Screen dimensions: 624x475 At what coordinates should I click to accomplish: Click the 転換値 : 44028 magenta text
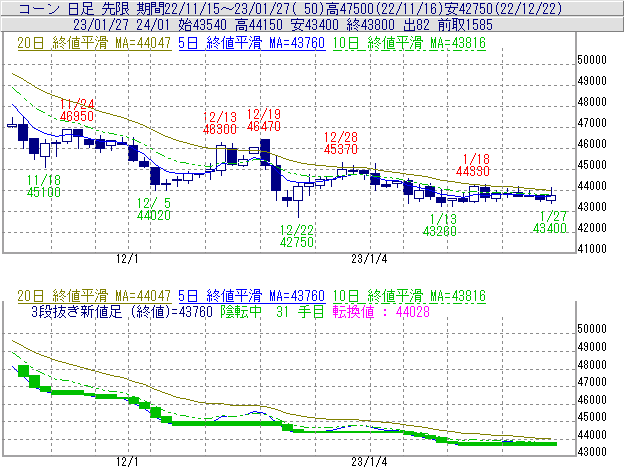pyautogui.click(x=381, y=311)
